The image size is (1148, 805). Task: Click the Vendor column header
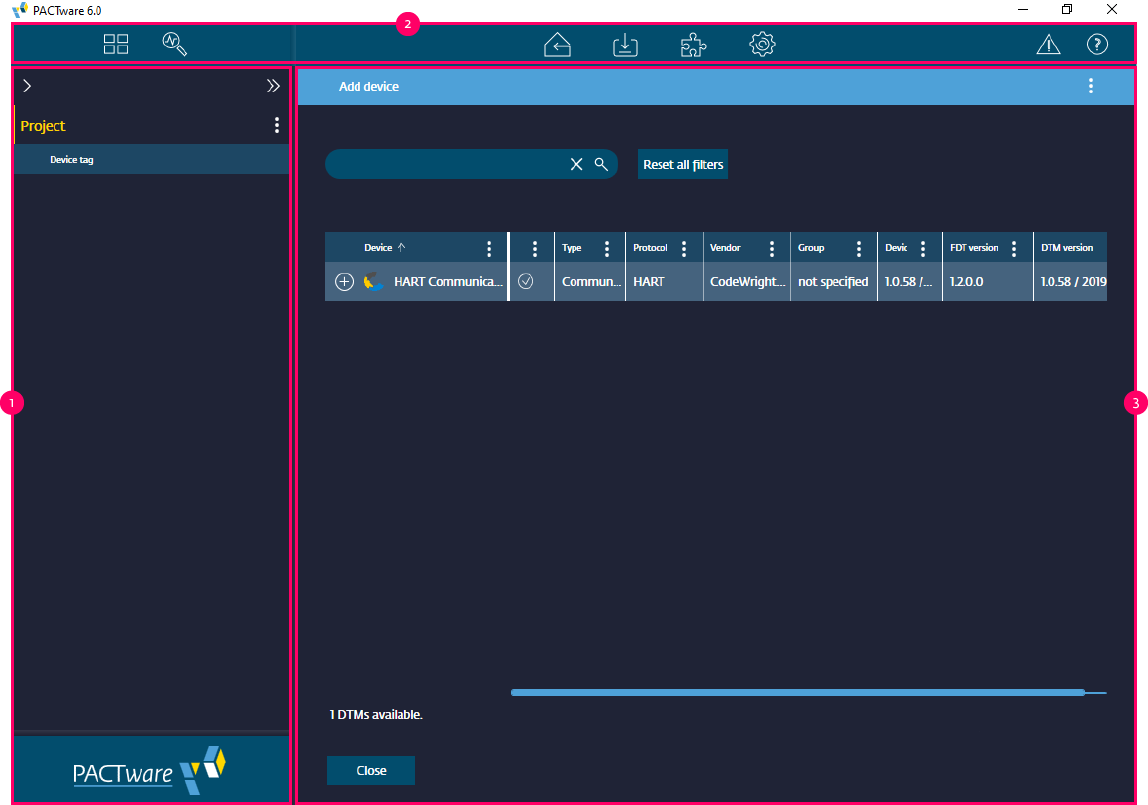point(725,248)
